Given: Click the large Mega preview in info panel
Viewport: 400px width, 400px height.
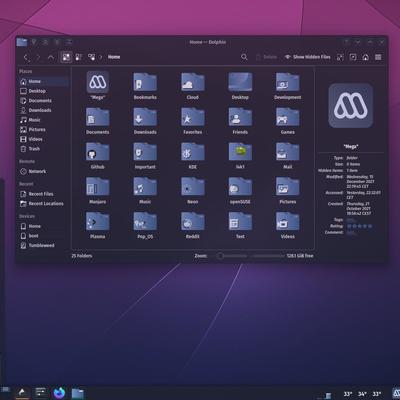Looking at the screenshot, I should pyautogui.click(x=351, y=106).
